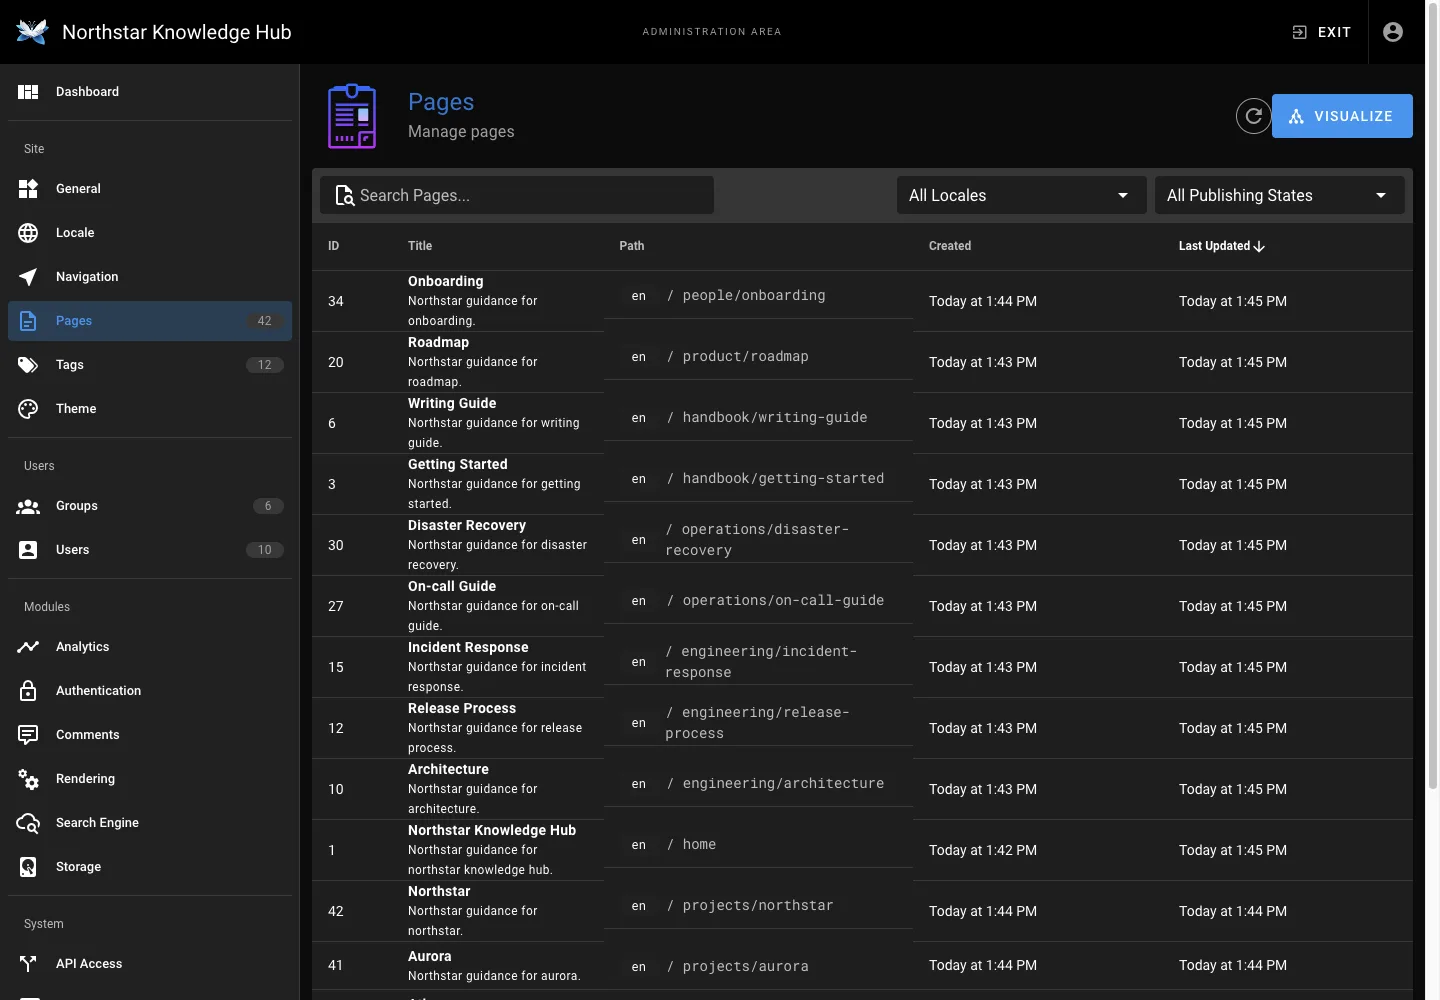Select the Writing Guide page title
The width and height of the screenshot is (1440, 1000).
pyautogui.click(x=452, y=403)
